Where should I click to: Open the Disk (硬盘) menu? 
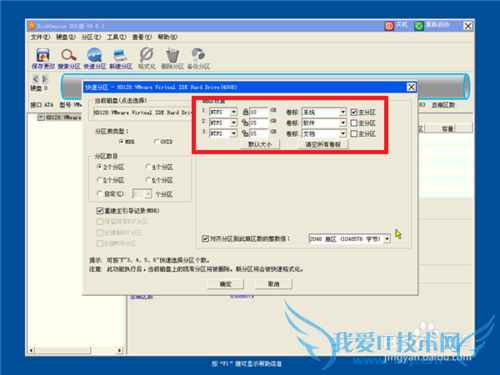coord(66,37)
